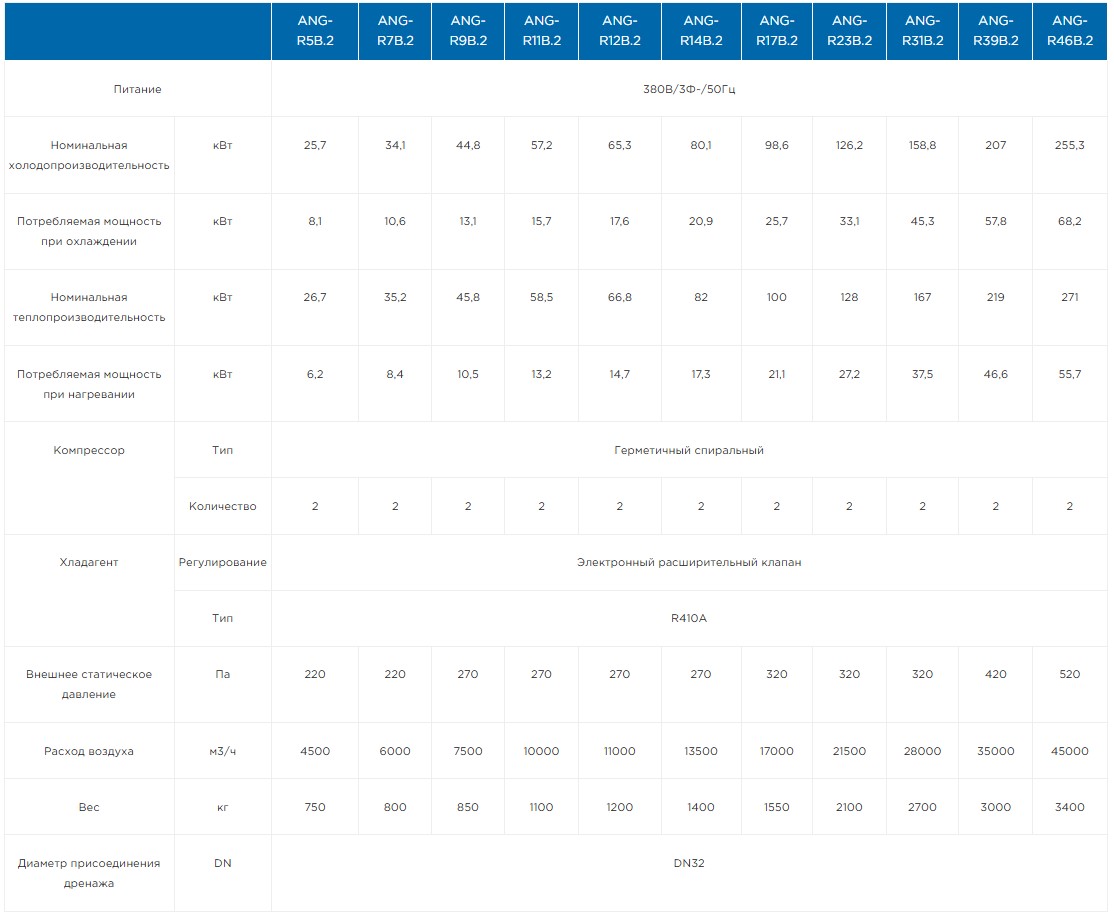This screenshot has width=1114, height=919.
Task: Click the ANG-R46B.2 column header
Action: (x=1069, y=30)
